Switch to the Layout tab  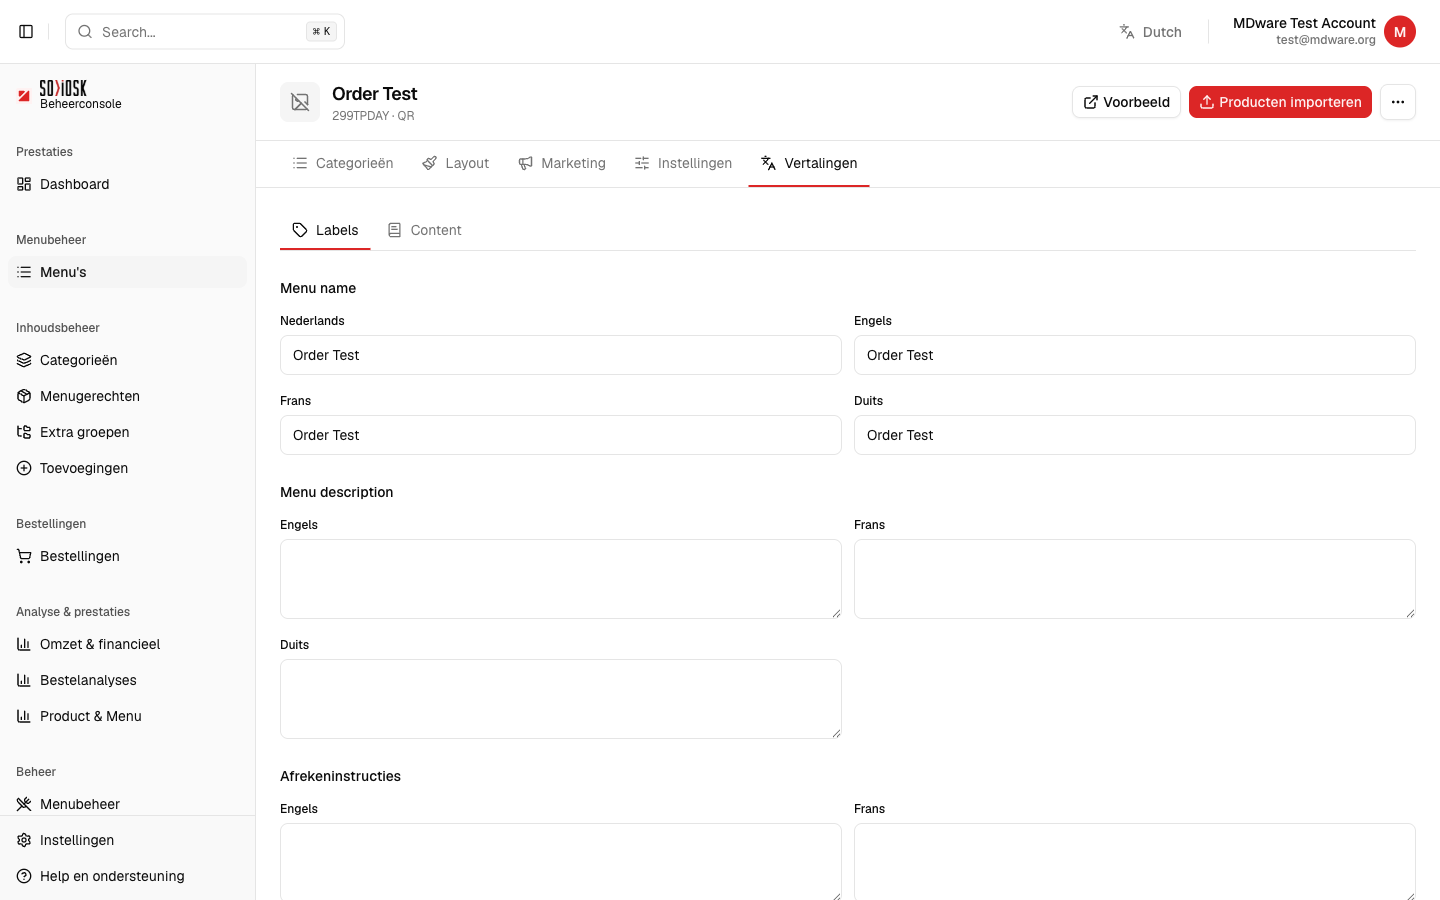[x=455, y=163]
